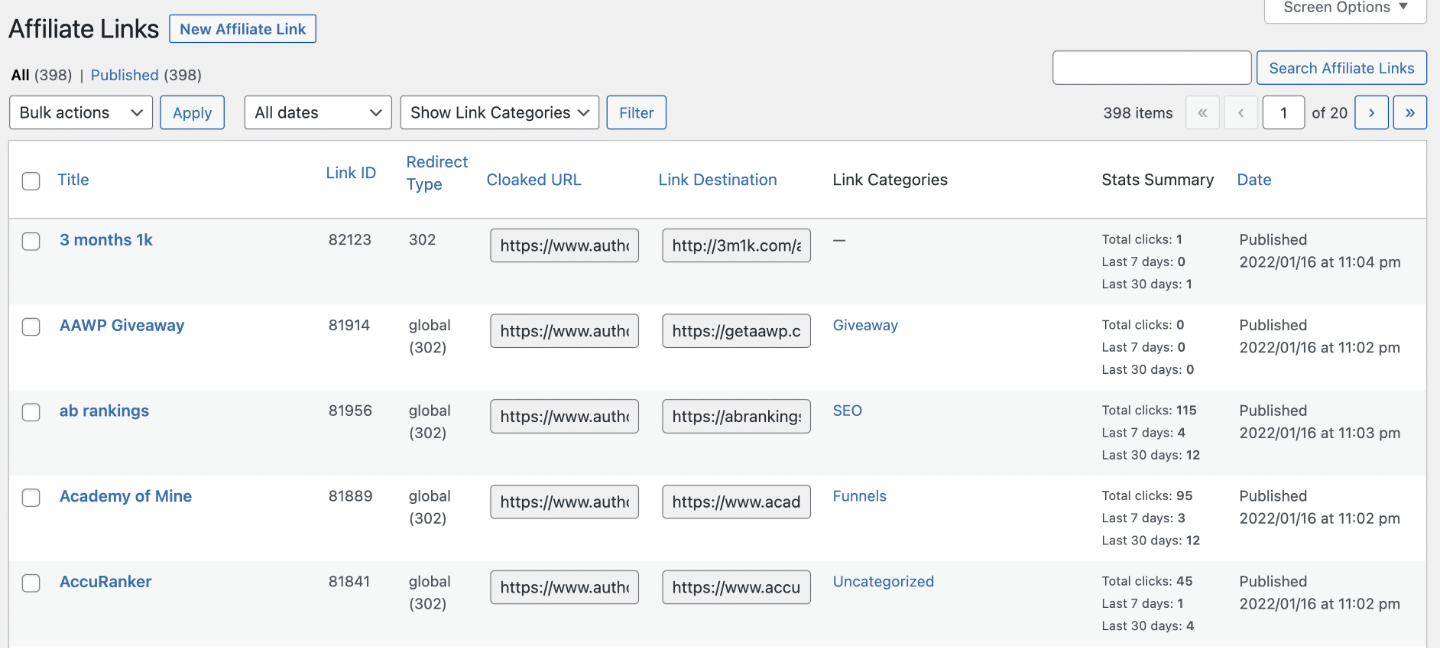Focus the affiliate links search field

point(1151,68)
